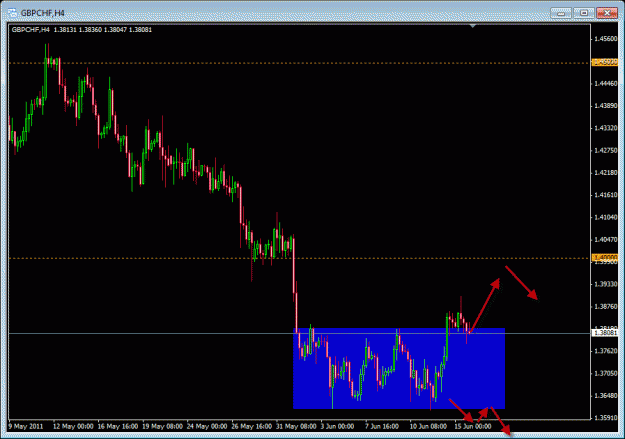Click the OHLC header text in chart corner
Viewport: 625px width, 439px height.
[x=82, y=30]
